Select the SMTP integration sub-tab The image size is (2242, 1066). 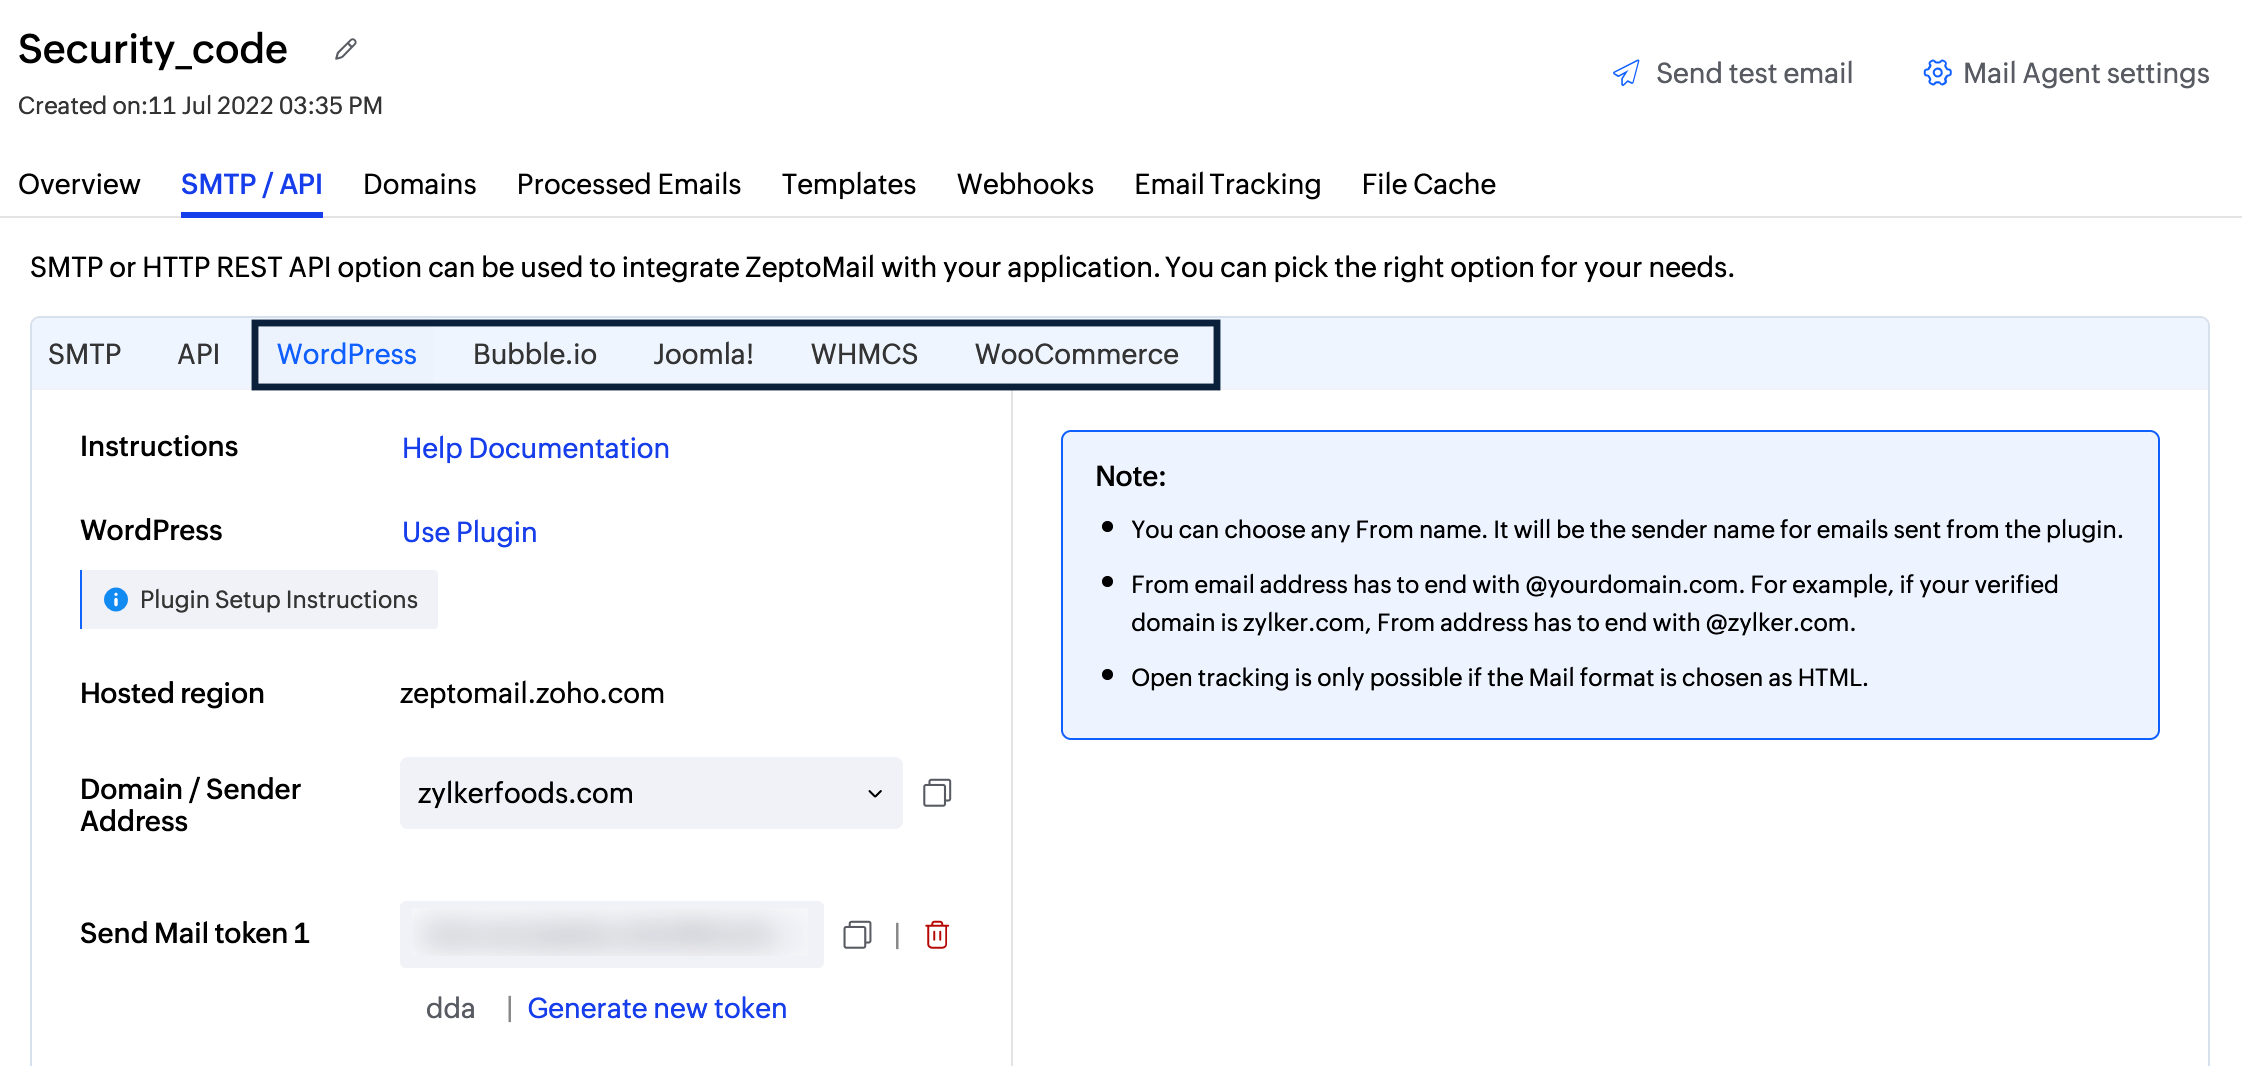(x=84, y=354)
